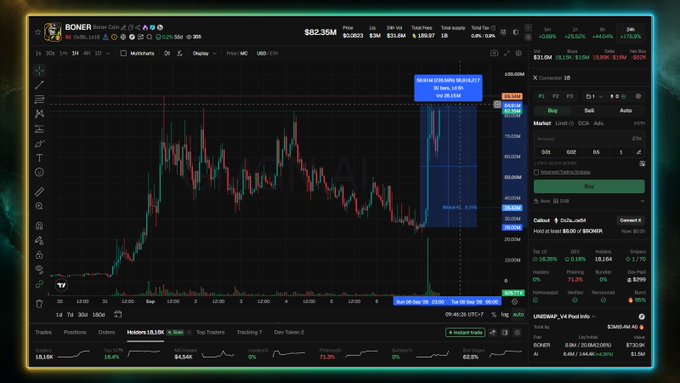
Task: Open the Fibonacci retracement tool
Action: pyautogui.click(x=39, y=99)
